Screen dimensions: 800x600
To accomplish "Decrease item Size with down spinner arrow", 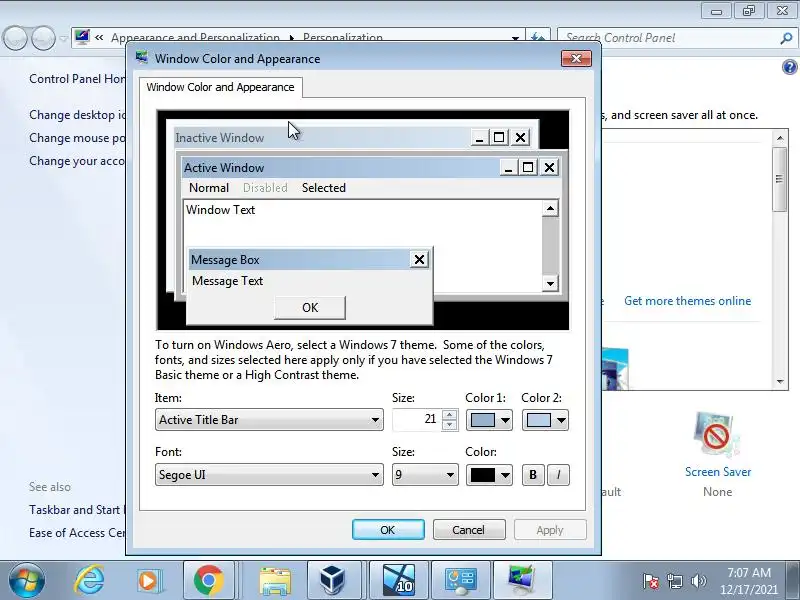I will click(449, 426).
